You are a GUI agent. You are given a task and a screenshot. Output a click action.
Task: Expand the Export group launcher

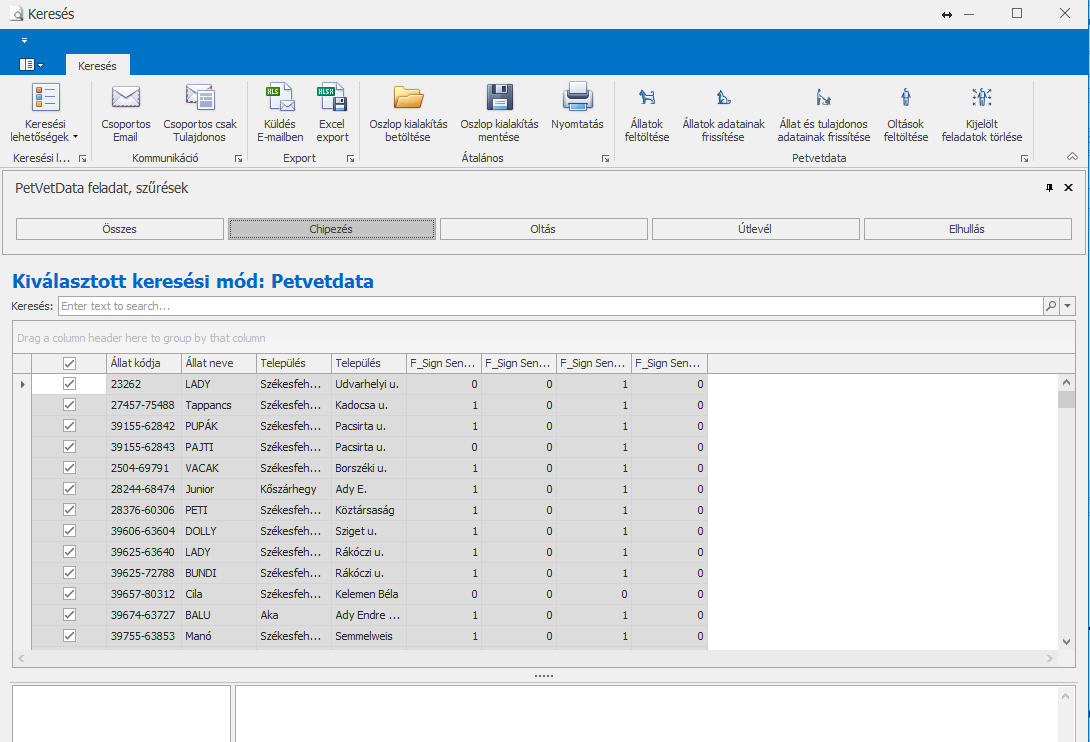(350, 159)
